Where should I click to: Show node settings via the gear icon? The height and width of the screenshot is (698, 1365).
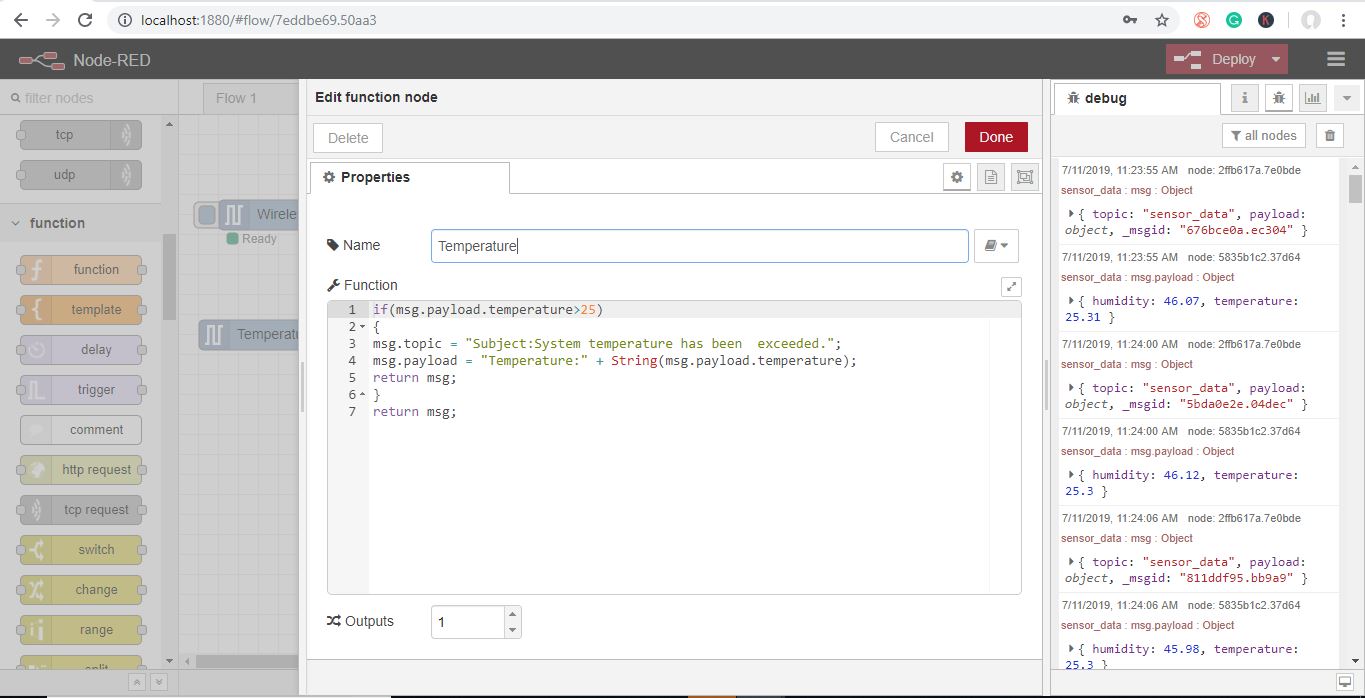pyautogui.click(x=957, y=177)
